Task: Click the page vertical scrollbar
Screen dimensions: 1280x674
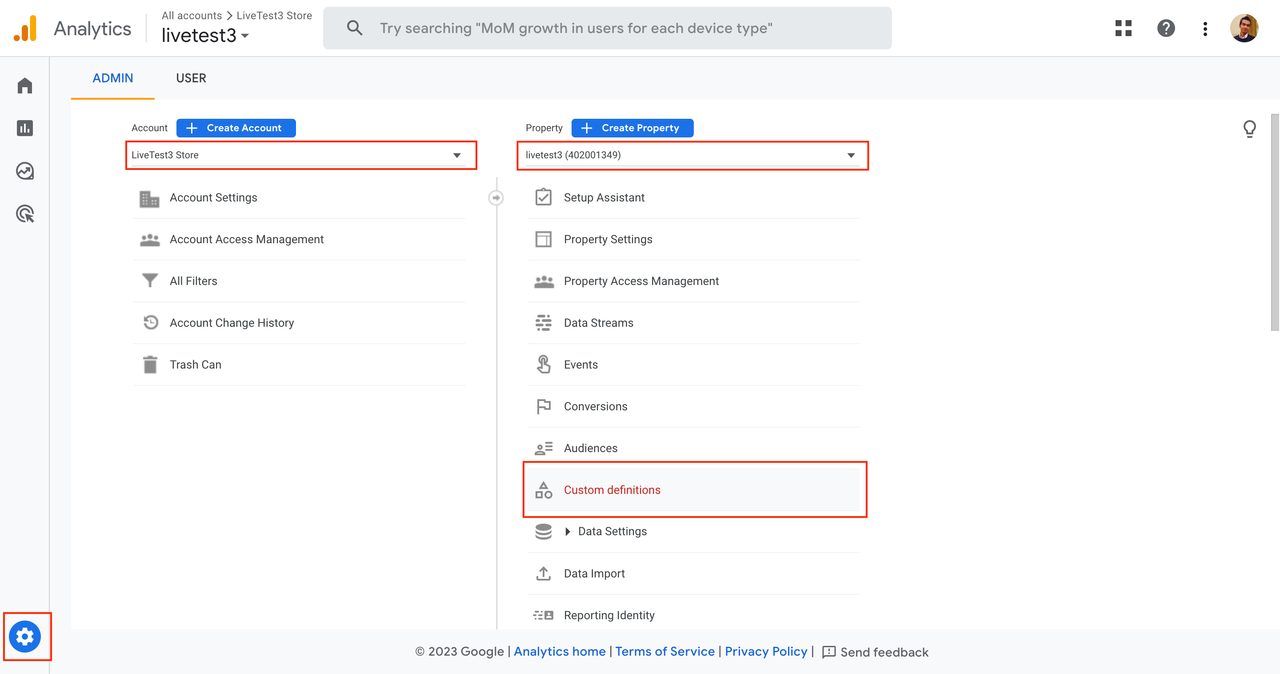Action: point(1275,222)
